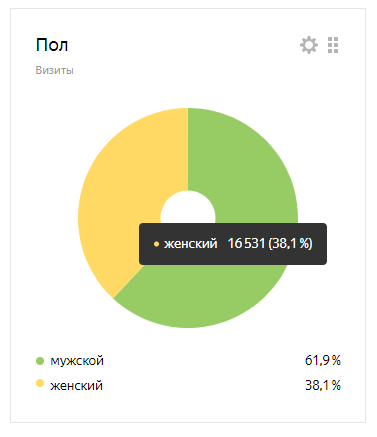Image resolution: width=377 pixels, height=437 pixels.
Task: Click the yellow женский legend dot
Action: click(40, 383)
